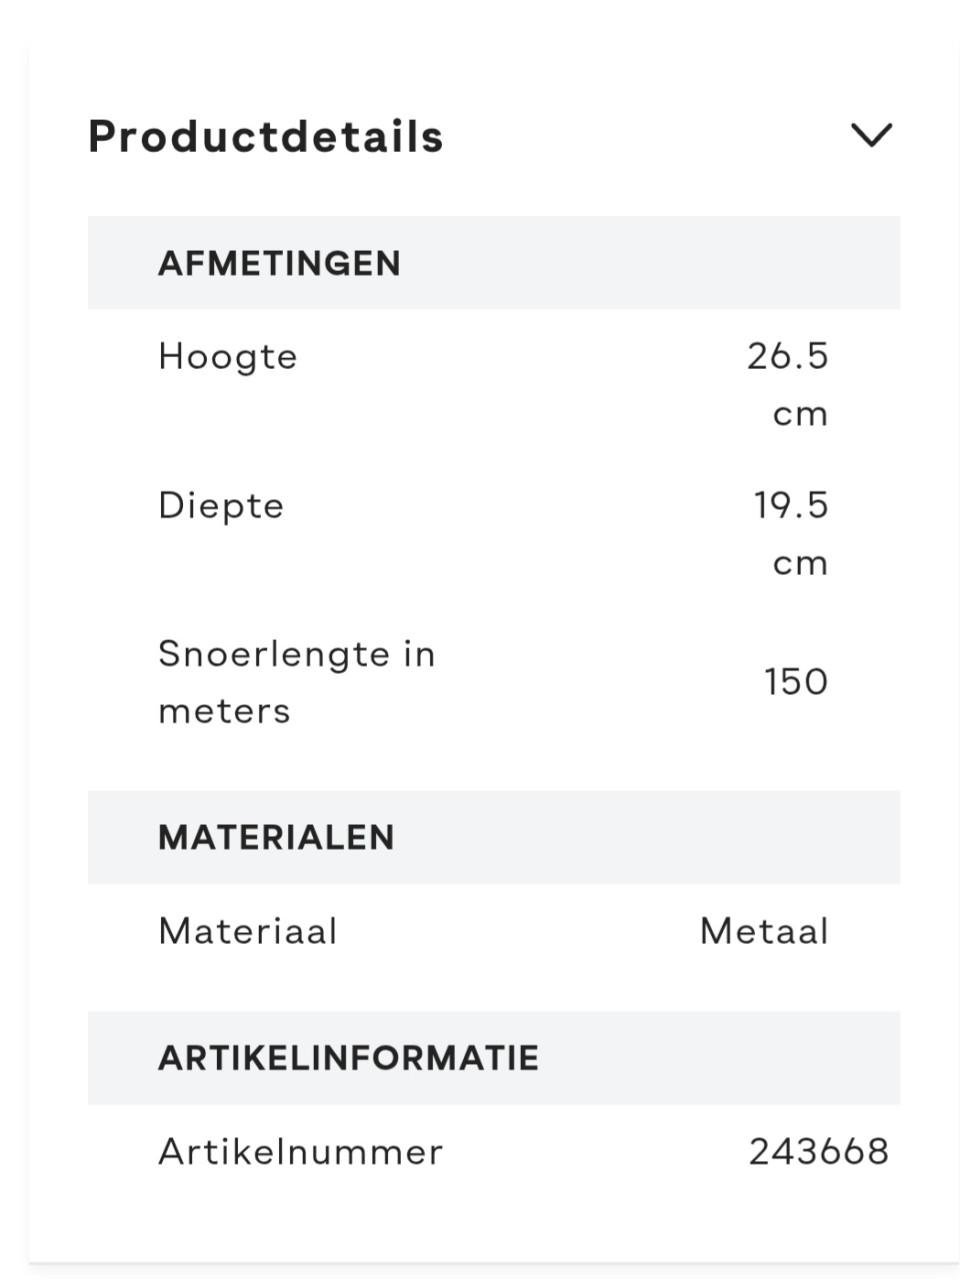Click the Artikelnummer label
This screenshot has width=960, height=1280.
point(300,1150)
